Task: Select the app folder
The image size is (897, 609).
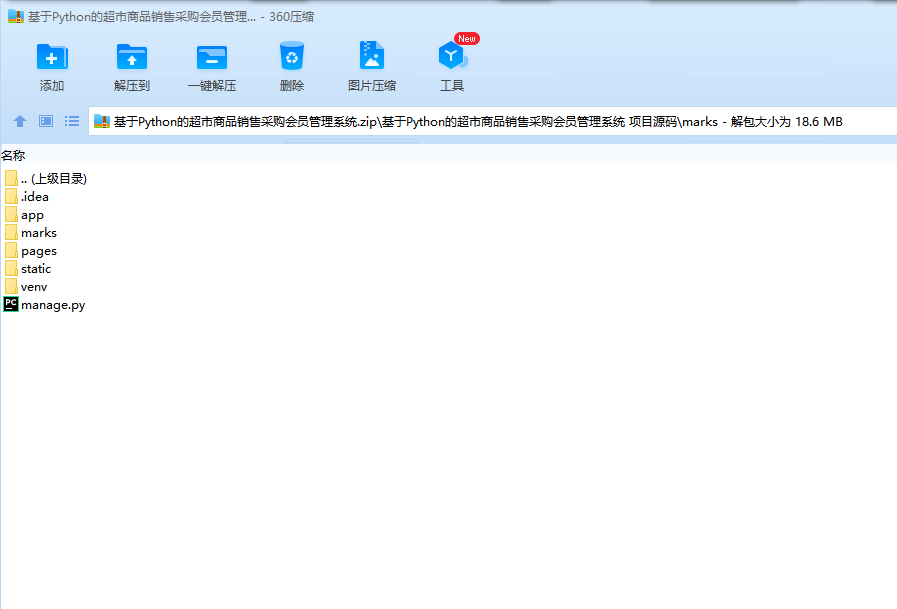Action: tap(24, 215)
